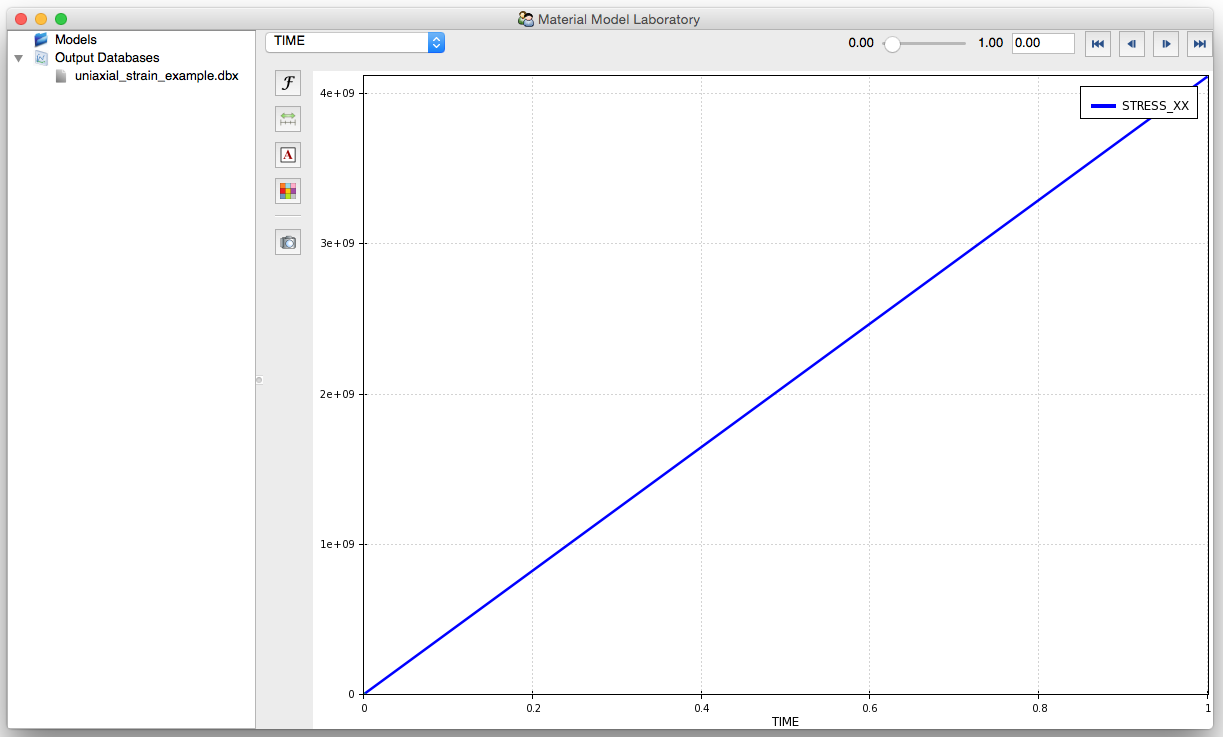1223x737 pixels.
Task: Click the time slider handle
Action: pos(892,43)
